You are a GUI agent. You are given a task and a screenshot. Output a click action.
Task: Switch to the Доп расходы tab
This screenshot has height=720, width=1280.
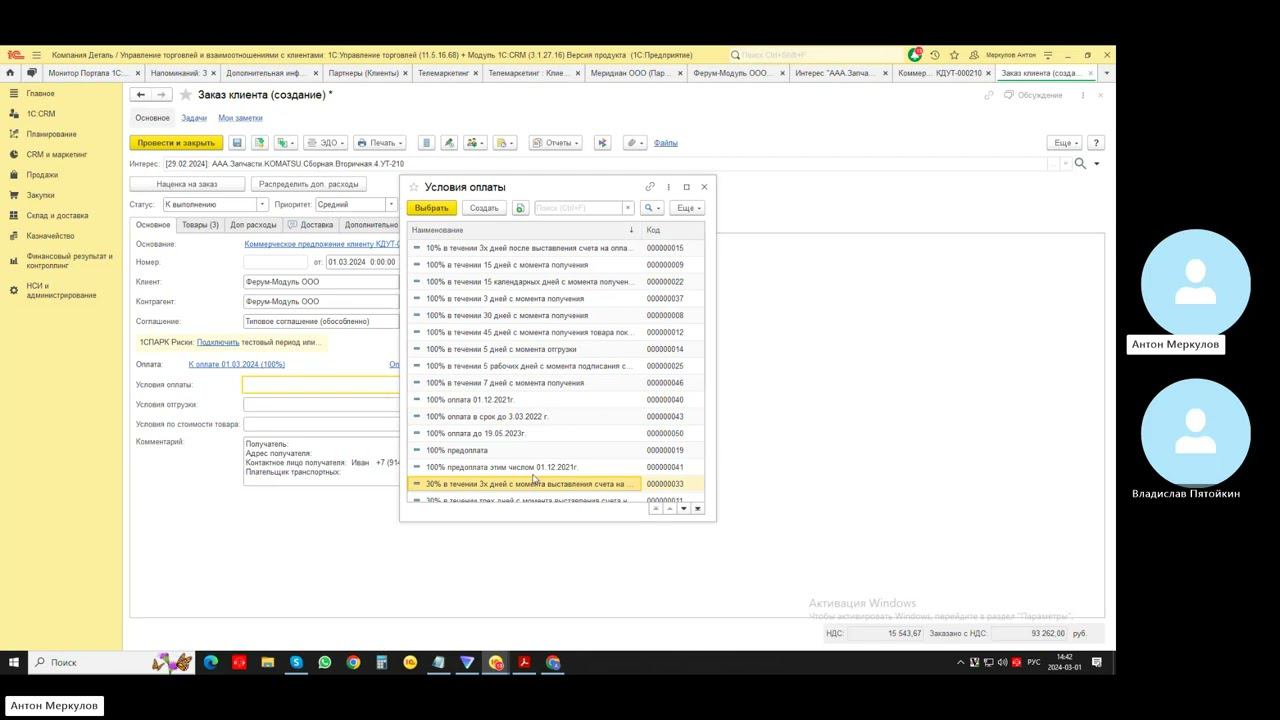[x=253, y=225]
